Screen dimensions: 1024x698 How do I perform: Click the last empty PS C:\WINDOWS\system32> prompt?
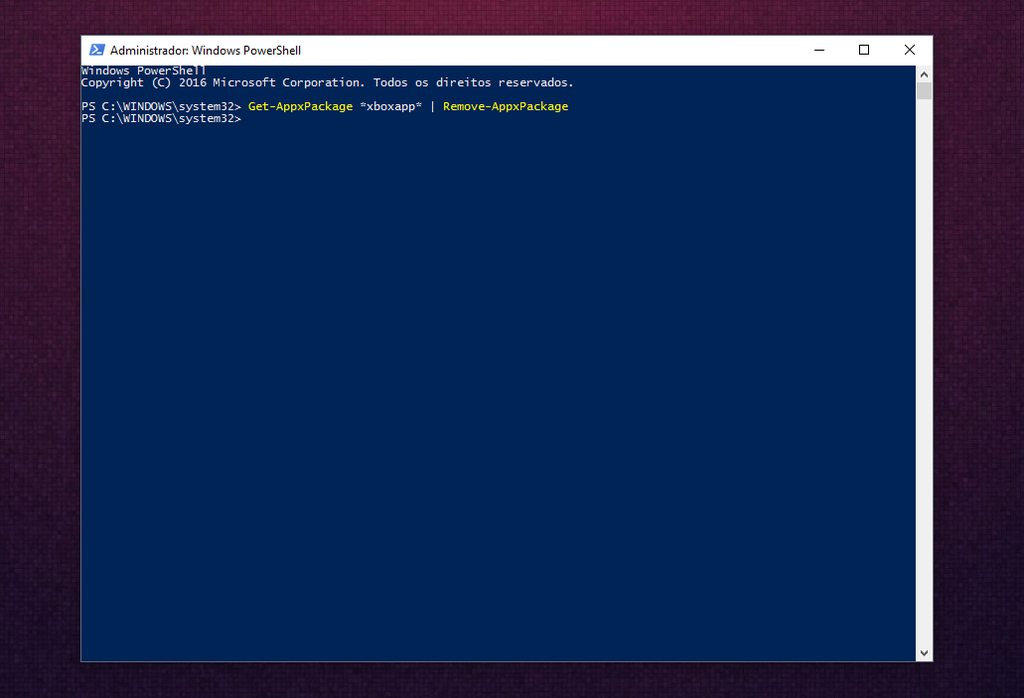pyautogui.click(x=161, y=119)
